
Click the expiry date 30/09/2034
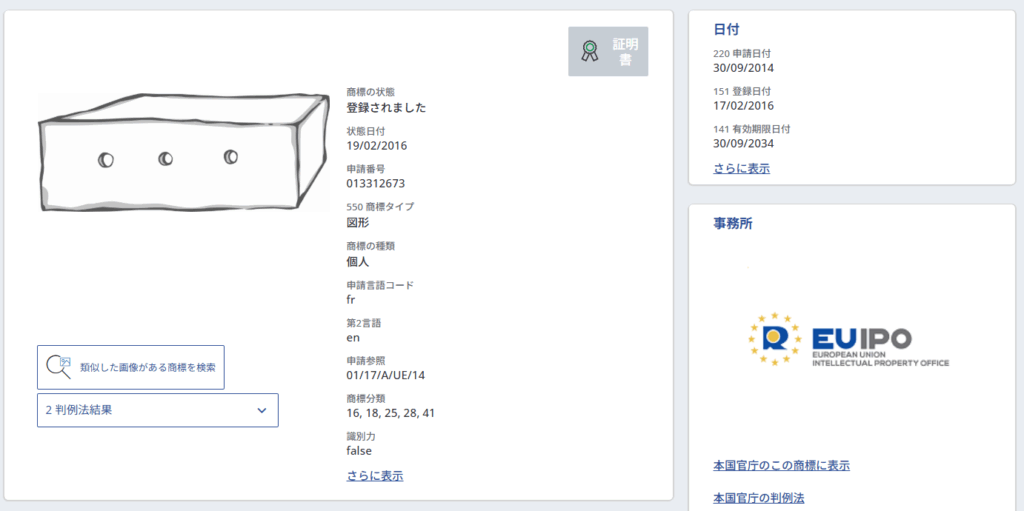click(x=743, y=143)
